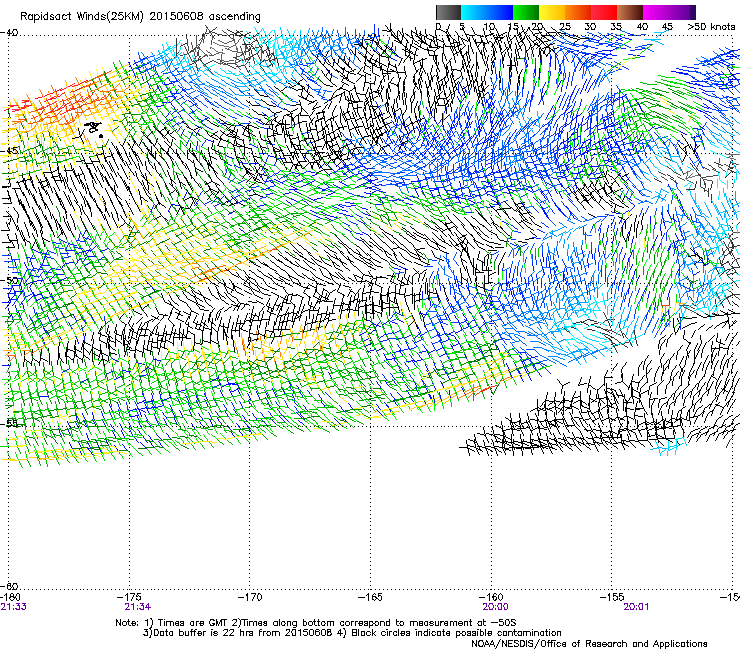Click the '-165' longitude axis label

tap(370, 597)
